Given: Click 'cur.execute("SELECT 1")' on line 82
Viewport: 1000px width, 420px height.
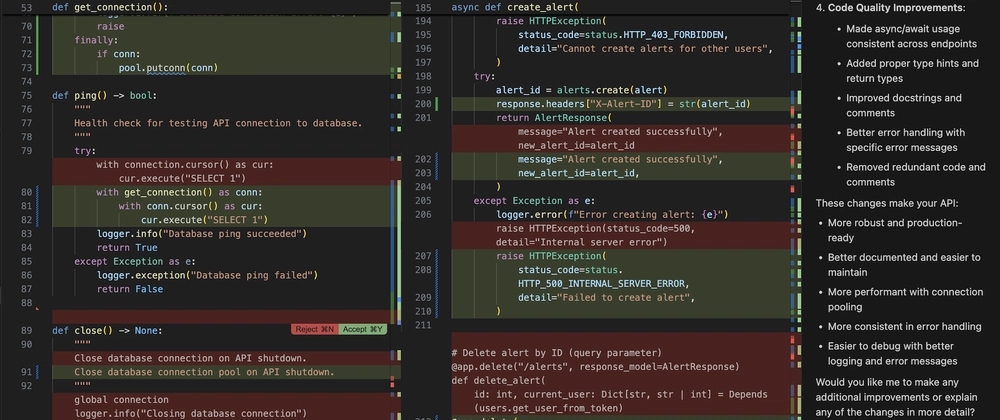Looking at the screenshot, I should pos(204,220).
